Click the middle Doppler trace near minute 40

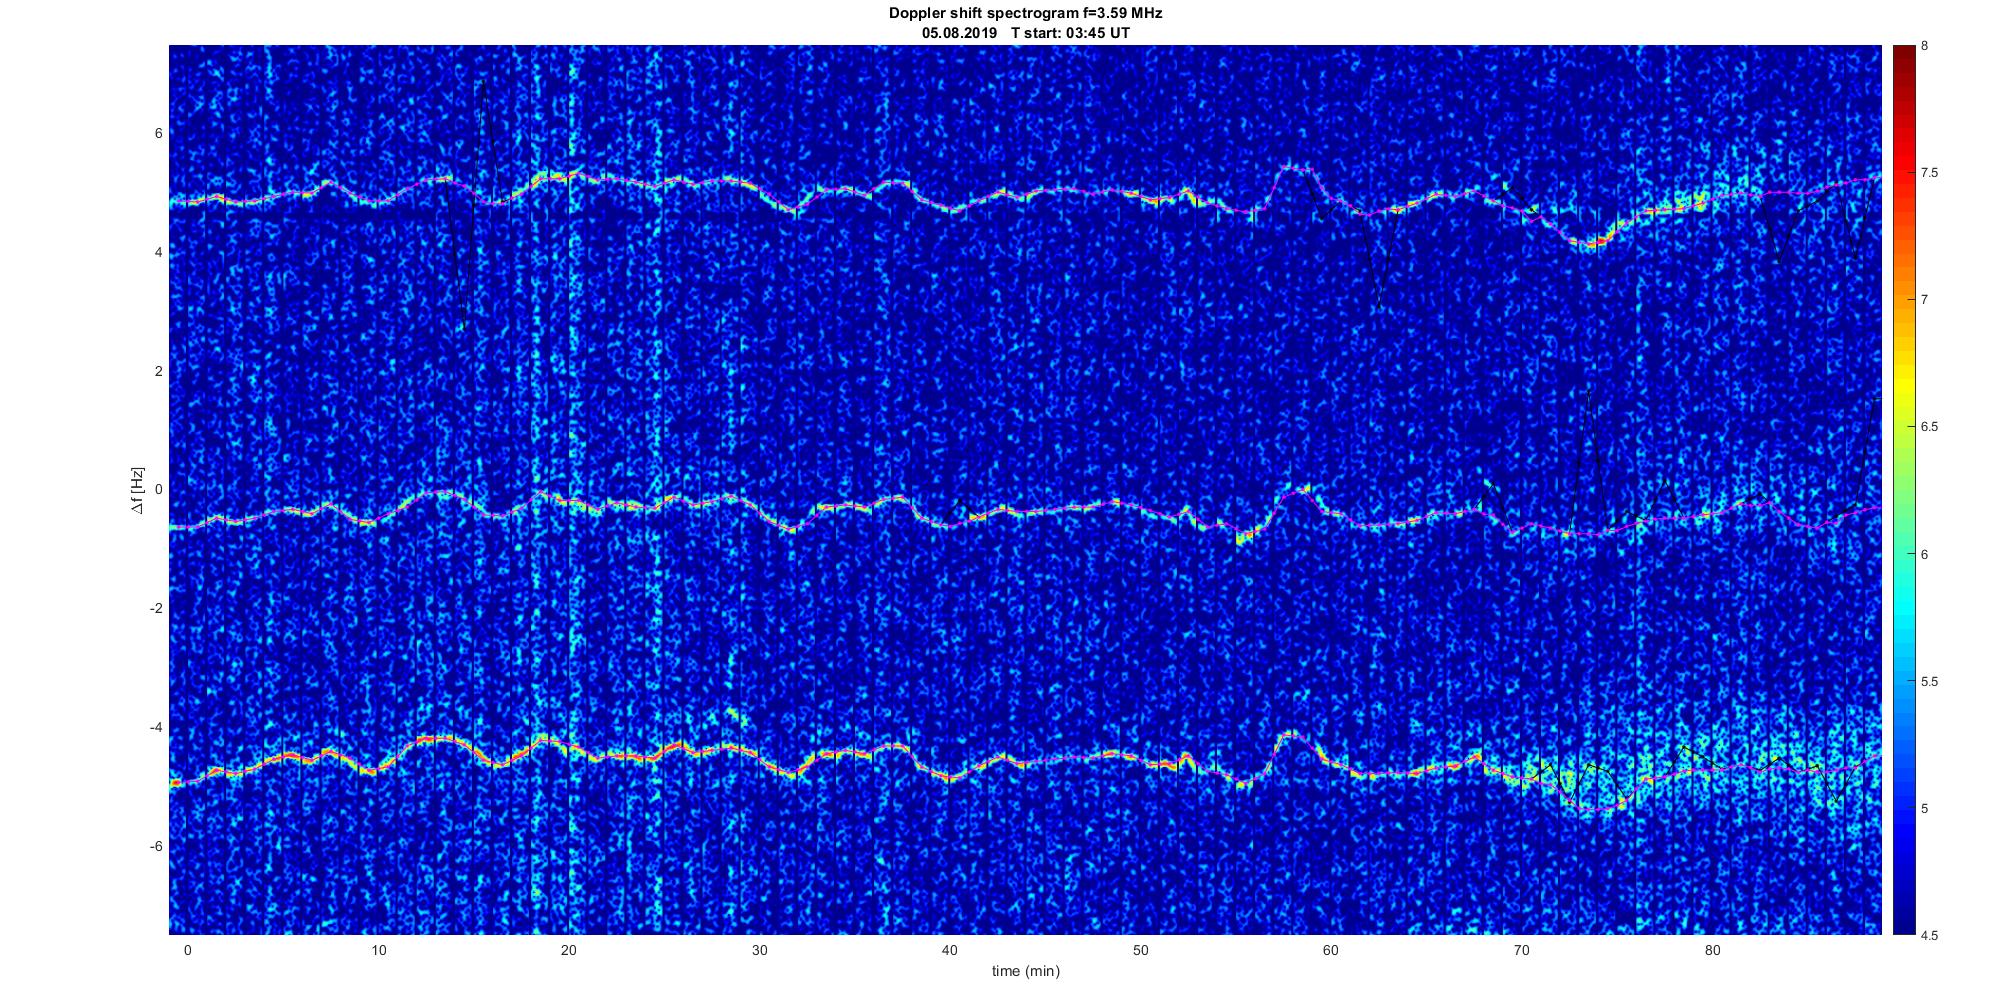[x=950, y=519]
